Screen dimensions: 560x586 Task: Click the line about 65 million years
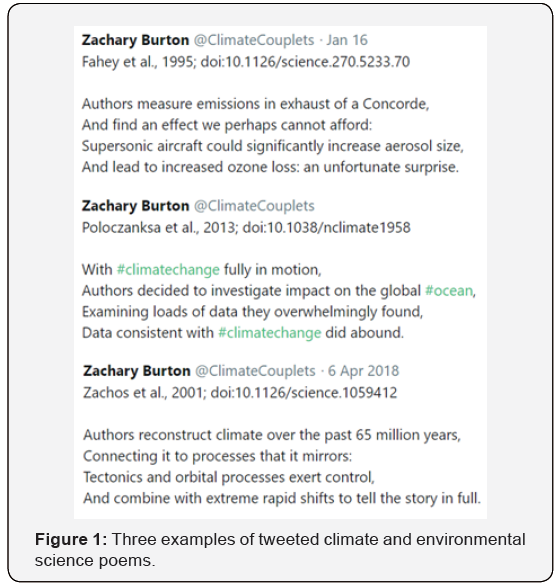(272, 435)
